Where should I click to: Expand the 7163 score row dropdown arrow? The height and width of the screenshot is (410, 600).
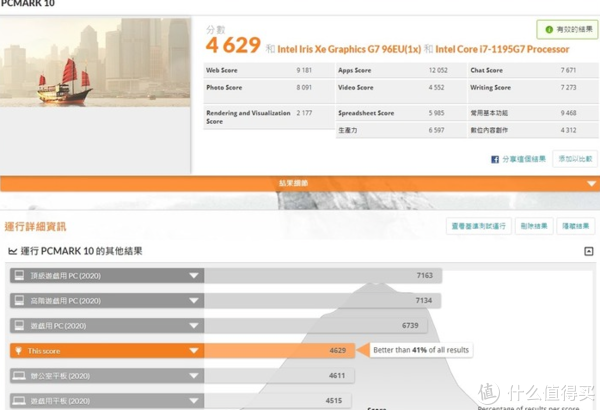[194, 276]
